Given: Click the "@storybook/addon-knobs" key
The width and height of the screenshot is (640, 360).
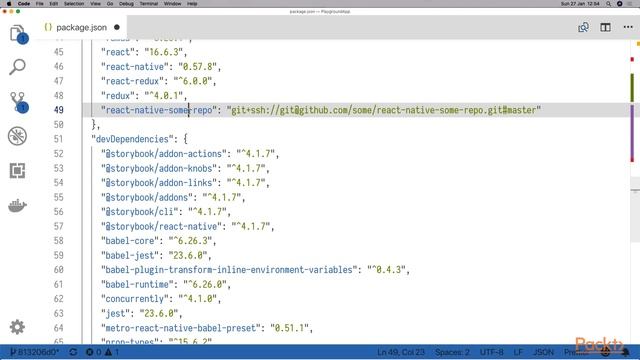Looking at the screenshot, I should (159, 168).
